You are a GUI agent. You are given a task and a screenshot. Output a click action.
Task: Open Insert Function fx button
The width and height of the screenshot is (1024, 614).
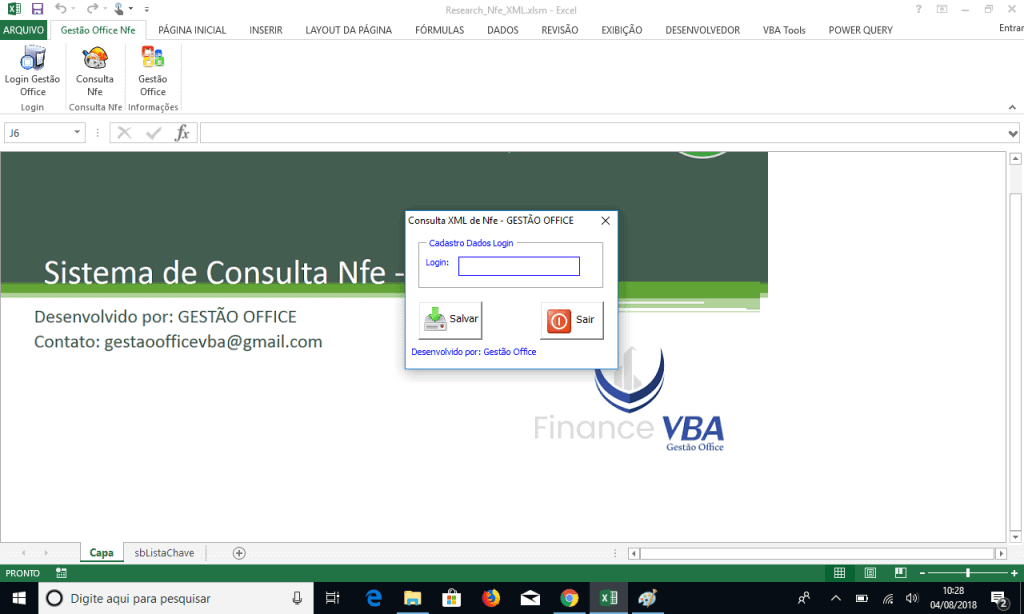tap(182, 133)
